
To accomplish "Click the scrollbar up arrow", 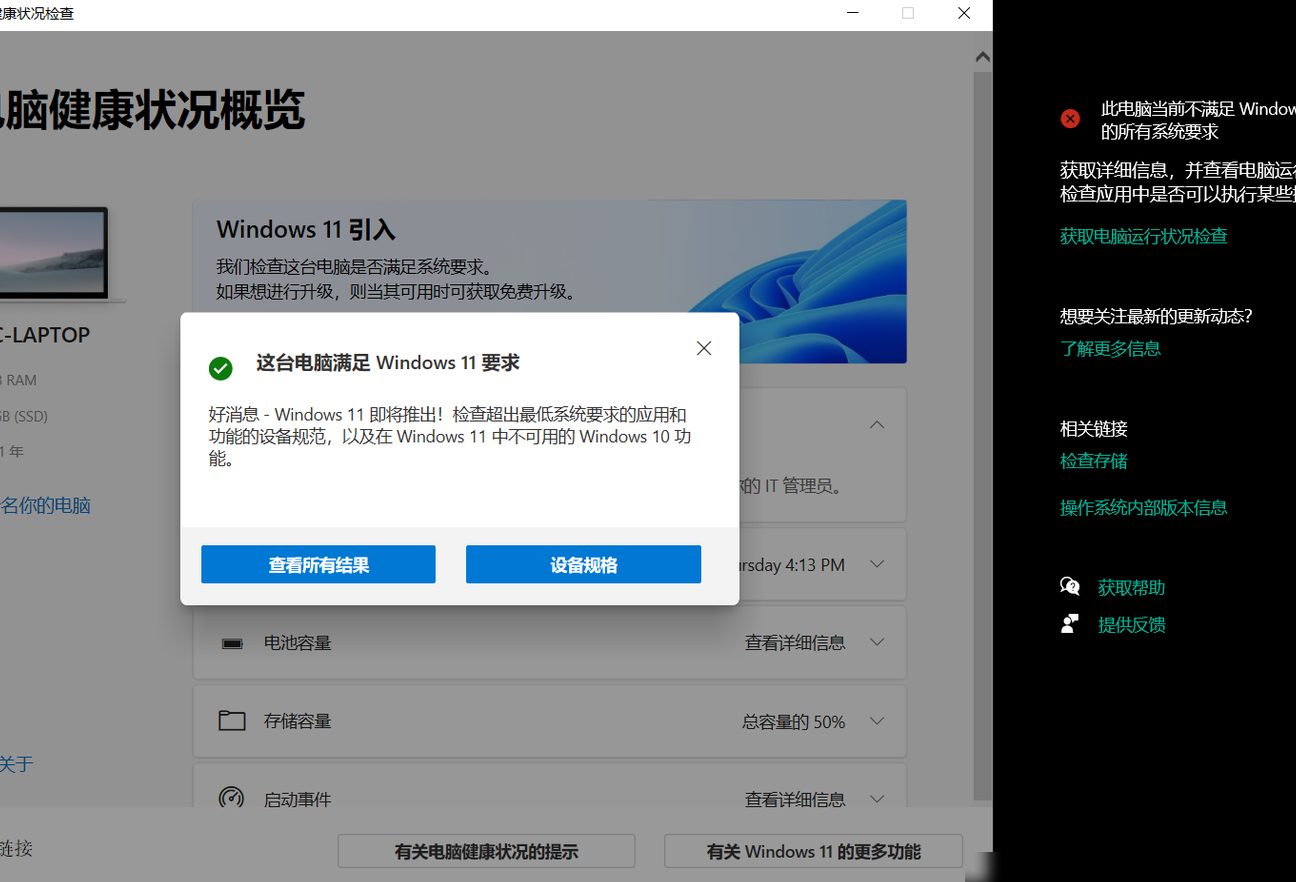I will tap(983, 57).
